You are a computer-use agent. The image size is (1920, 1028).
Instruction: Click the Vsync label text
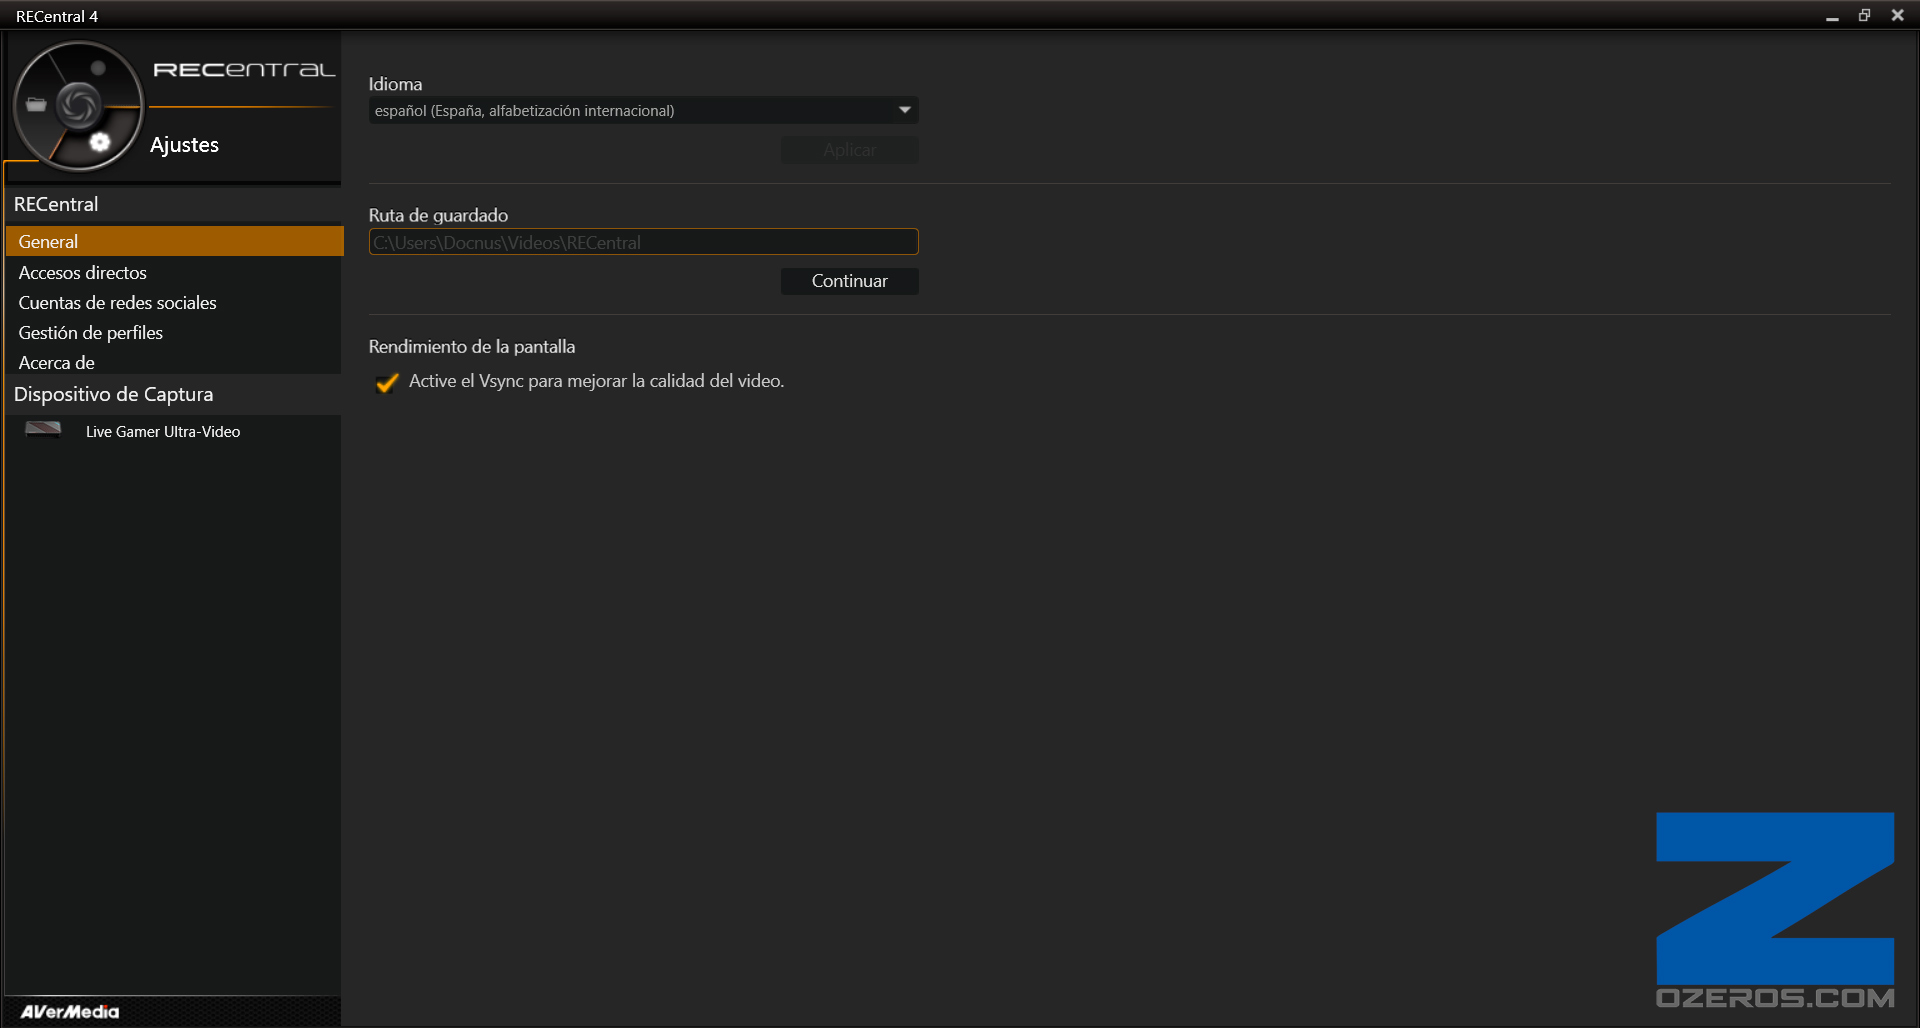pos(596,381)
